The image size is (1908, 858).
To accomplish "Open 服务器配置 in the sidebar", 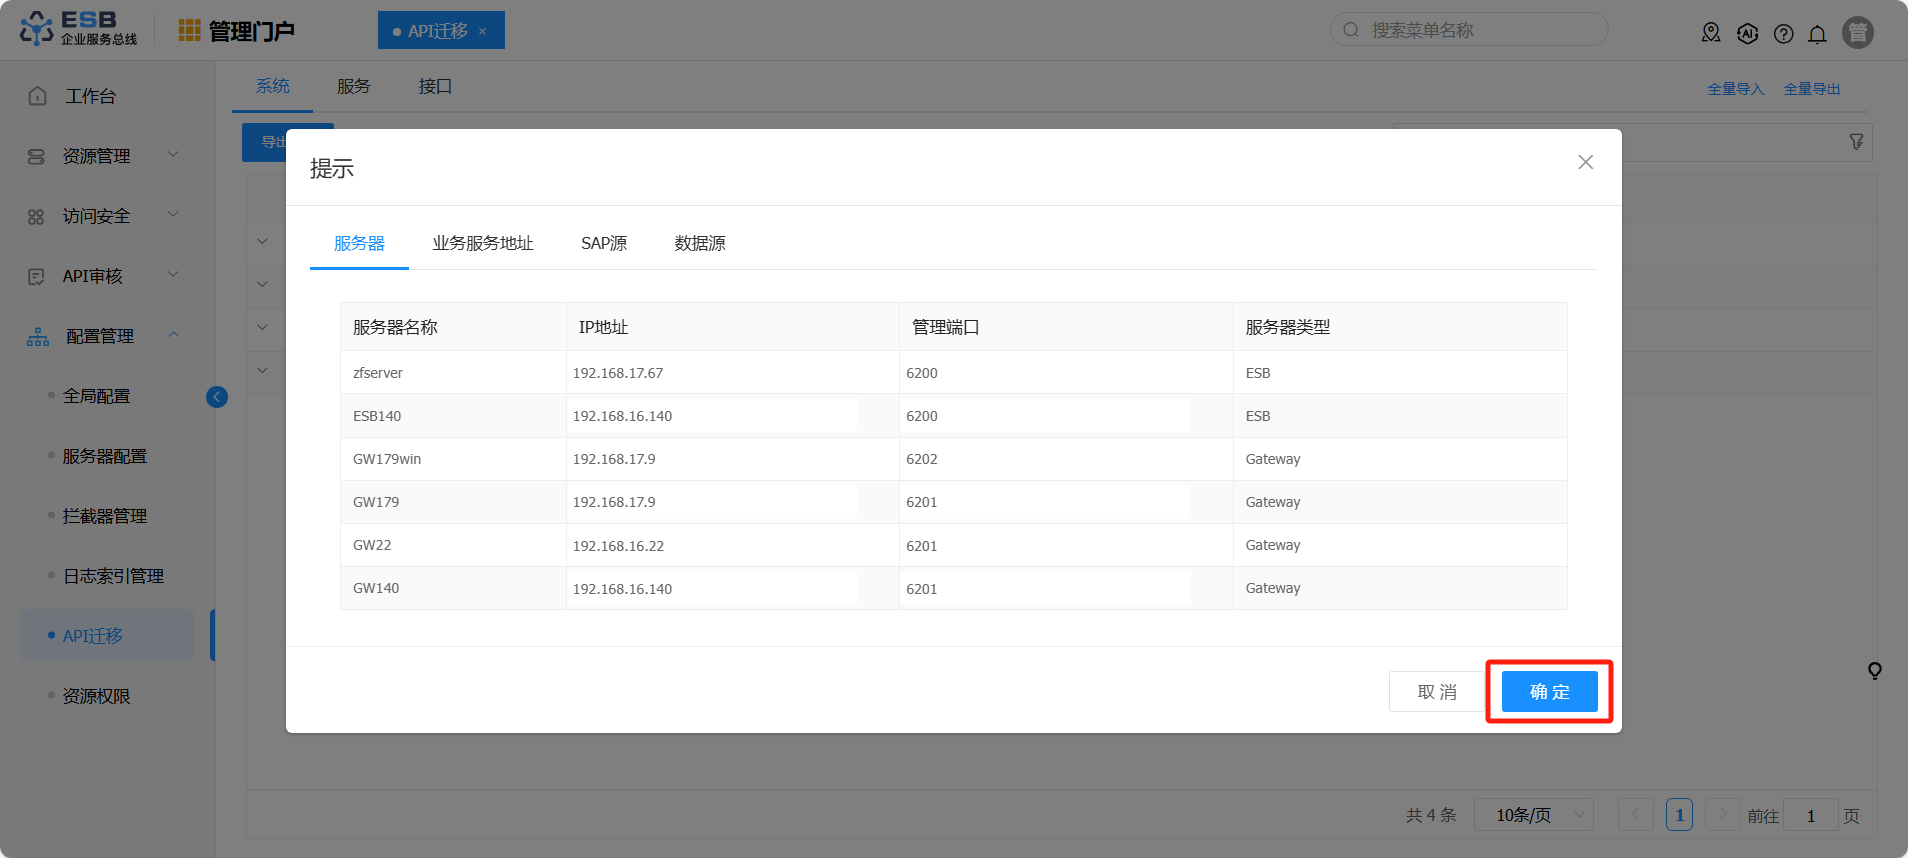I will tap(105, 456).
